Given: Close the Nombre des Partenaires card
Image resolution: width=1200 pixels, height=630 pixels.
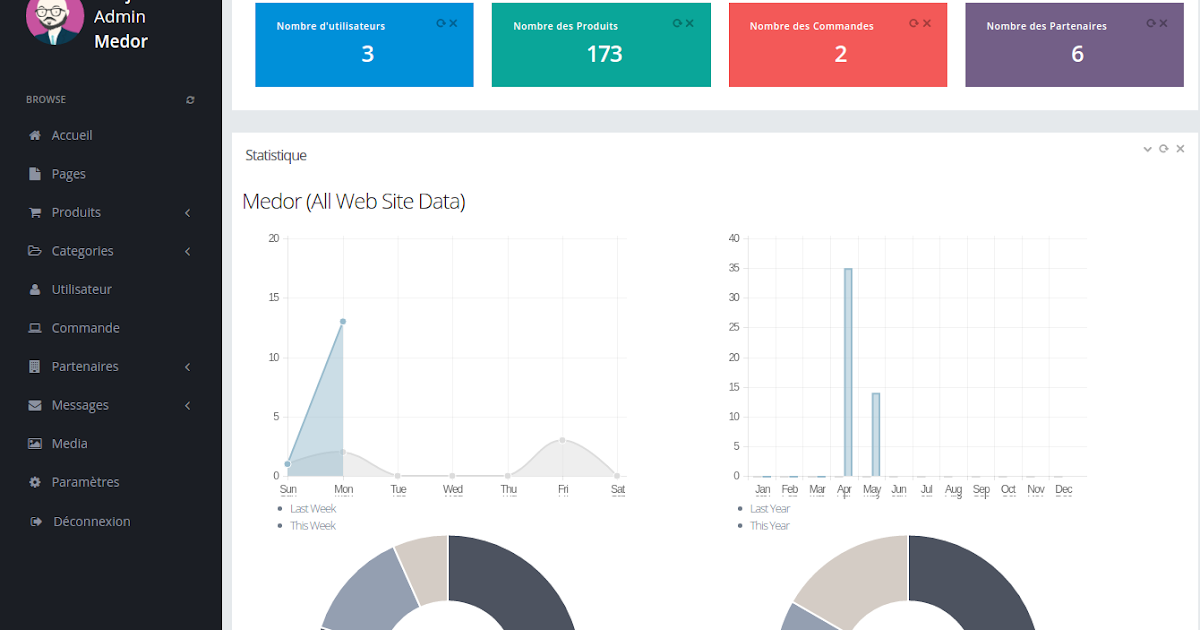Looking at the screenshot, I should click(x=1163, y=23).
